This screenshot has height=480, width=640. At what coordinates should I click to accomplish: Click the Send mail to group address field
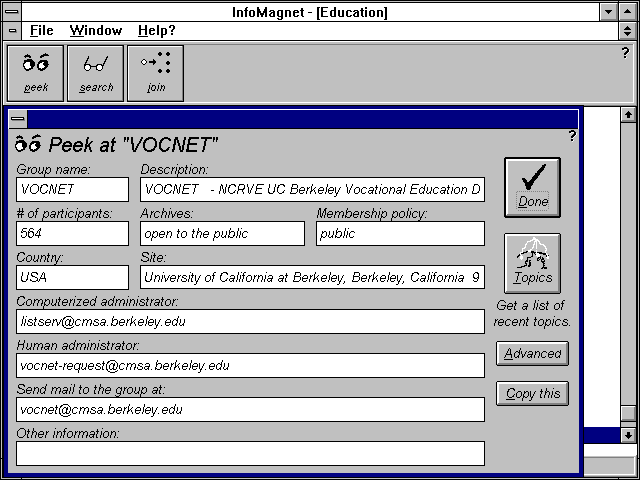tap(250, 409)
